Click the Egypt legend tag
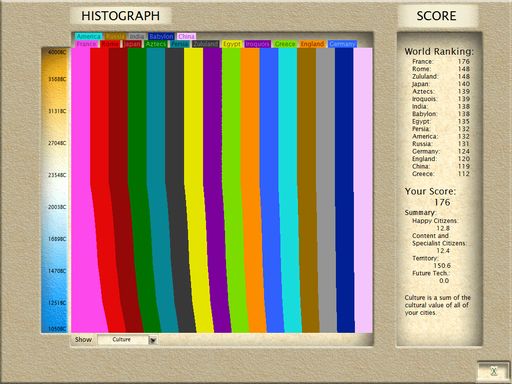This screenshot has height=384, width=512. click(232, 44)
